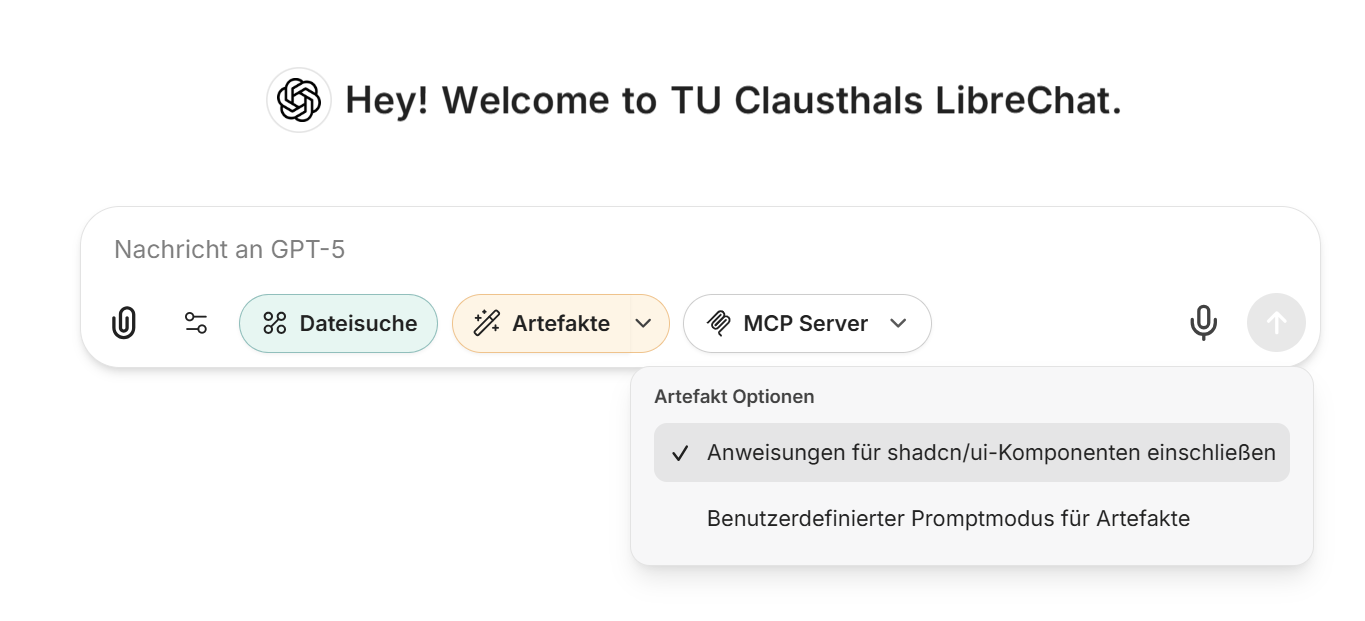Toggle the Dateisuche label off
The image size is (1365, 621).
coord(358,323)
